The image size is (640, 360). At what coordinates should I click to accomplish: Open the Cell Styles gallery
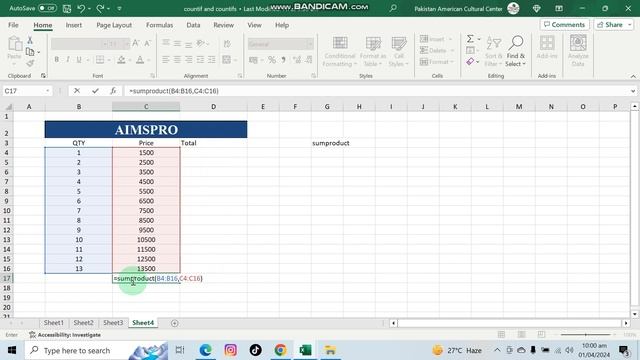coord(398,52)
